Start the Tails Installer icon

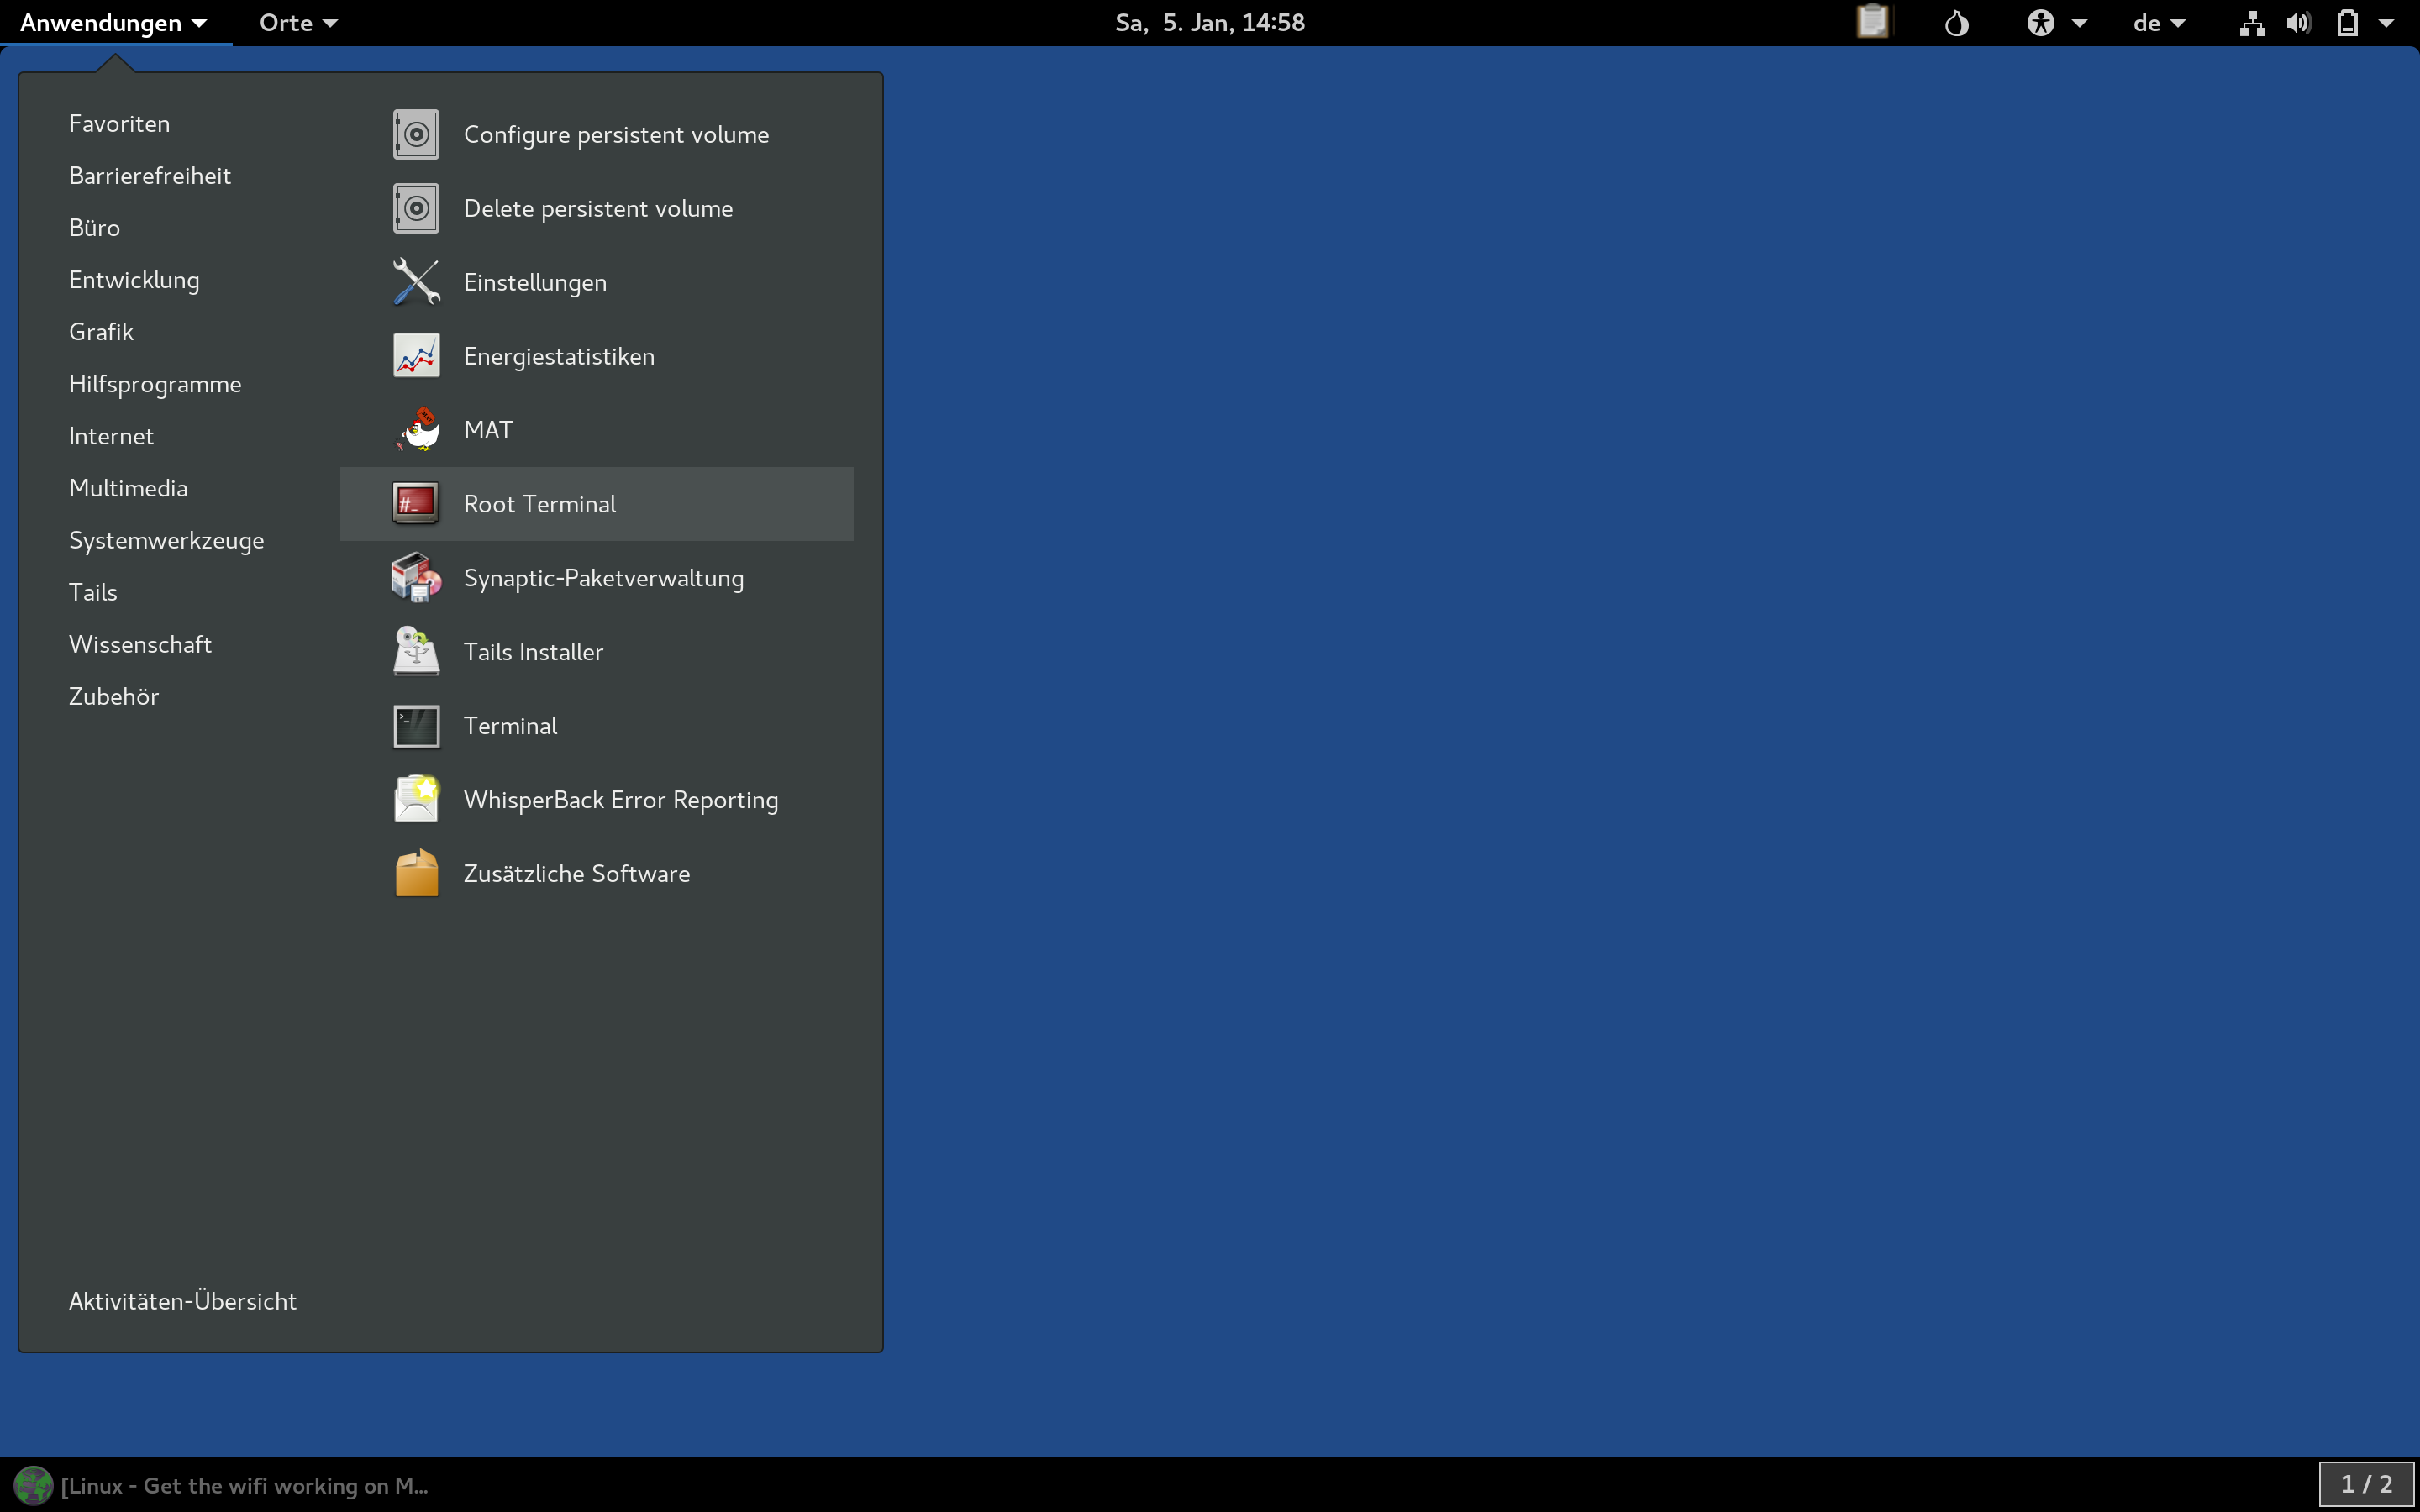pos(416,652)
